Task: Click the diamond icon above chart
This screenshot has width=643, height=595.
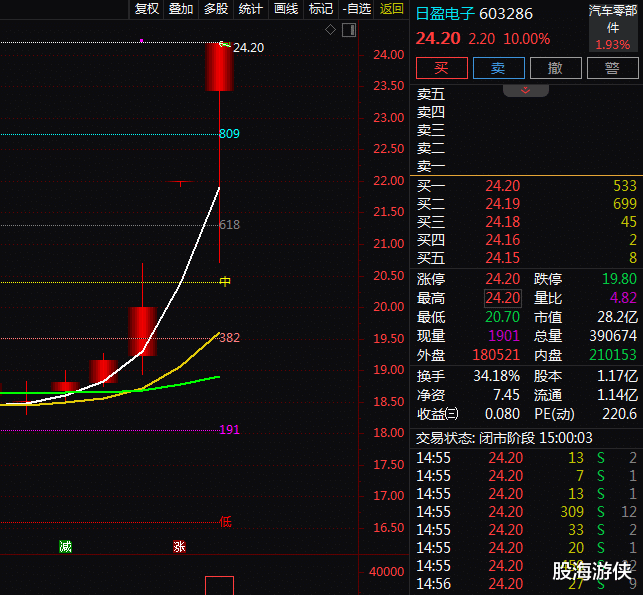Action: [331, 30]
